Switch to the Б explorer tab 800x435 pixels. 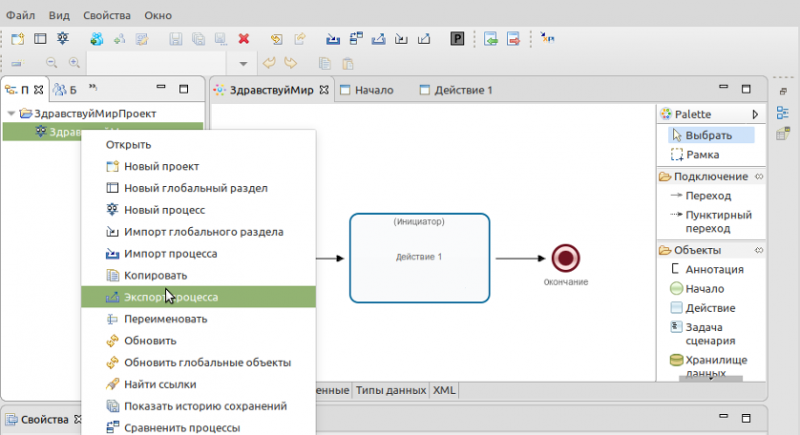65,90
